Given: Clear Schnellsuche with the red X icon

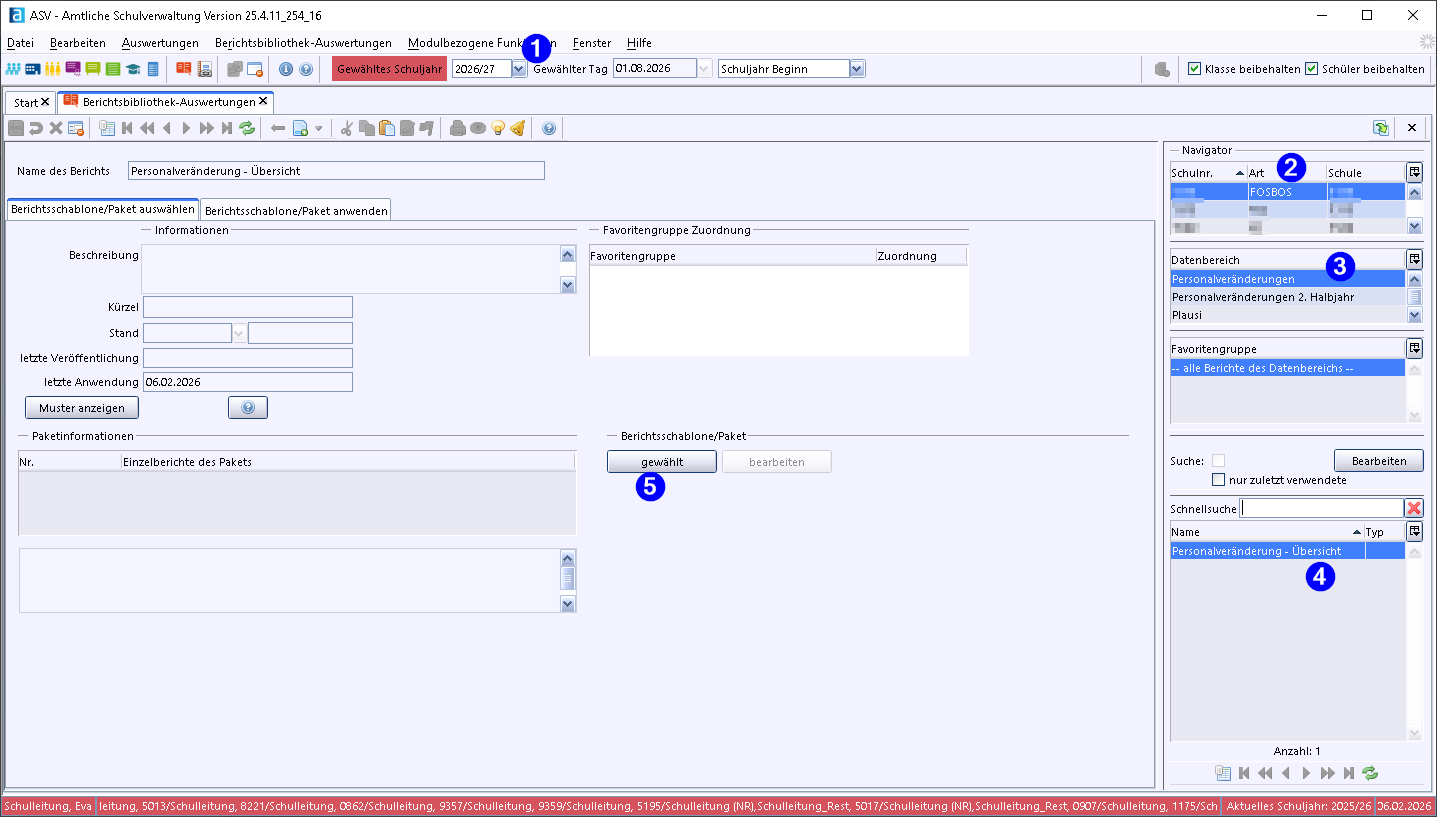Looking at the screenshot, I should 1414,508.
